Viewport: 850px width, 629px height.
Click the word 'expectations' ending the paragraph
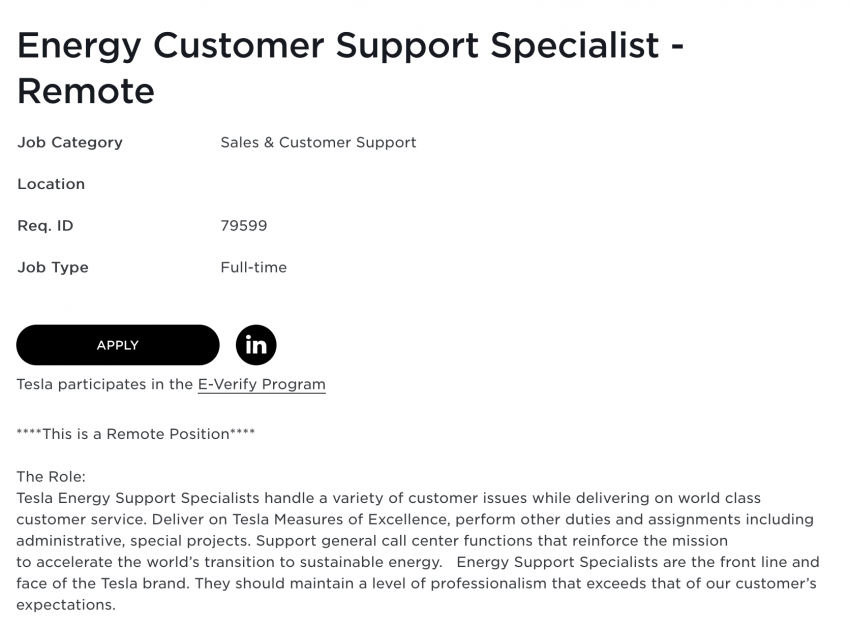pos(65,605)
